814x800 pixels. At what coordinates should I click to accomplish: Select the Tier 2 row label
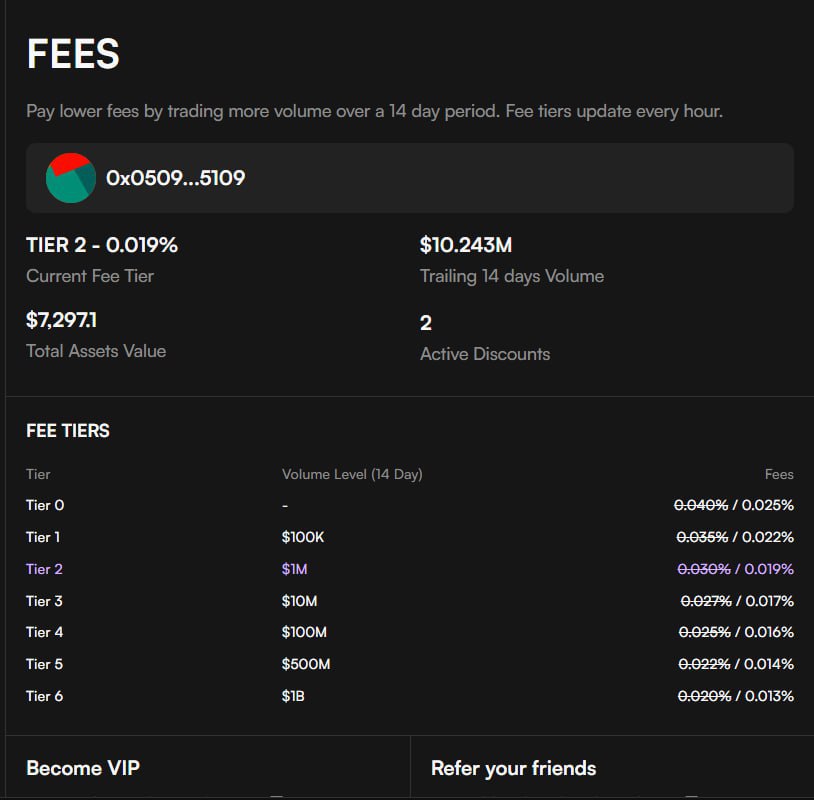point(44,569)
